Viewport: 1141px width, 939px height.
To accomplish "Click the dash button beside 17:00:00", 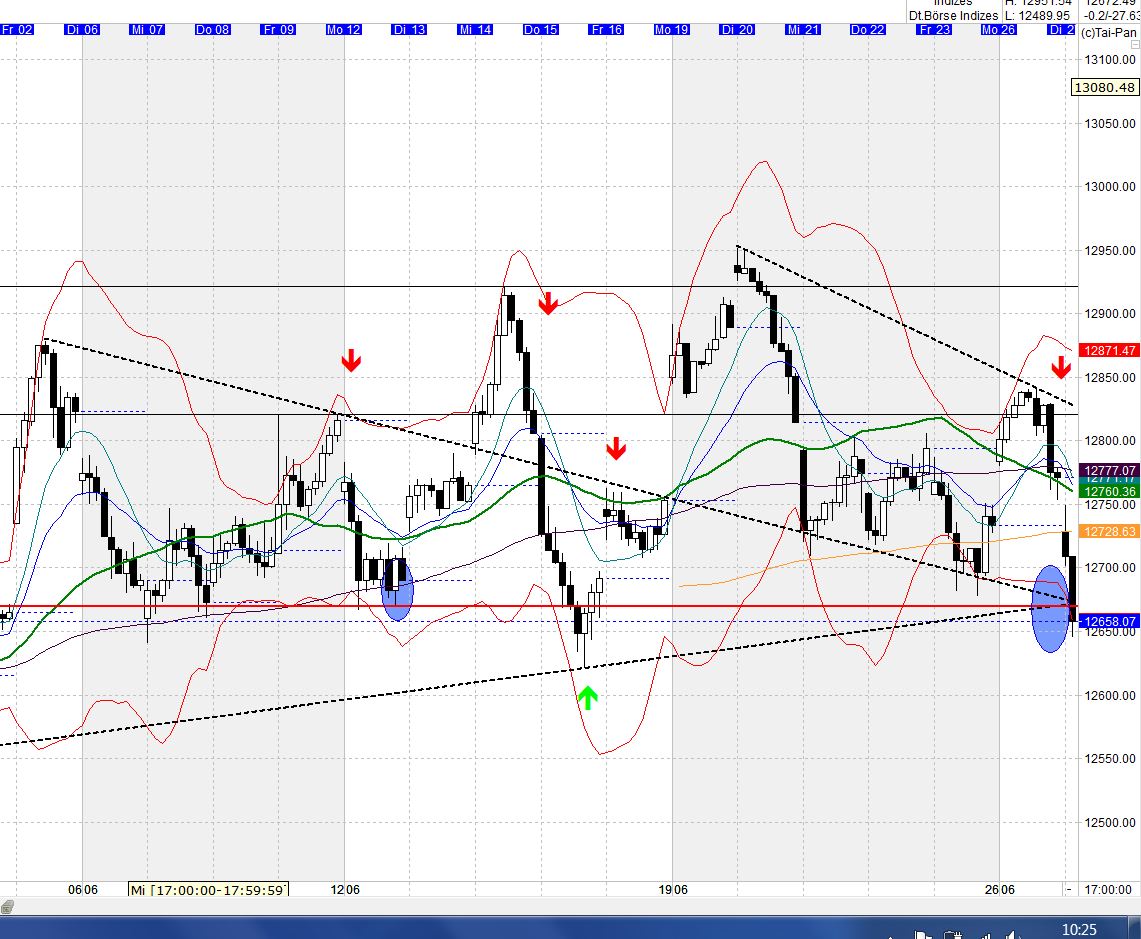I will click(x=1068, y=889).
